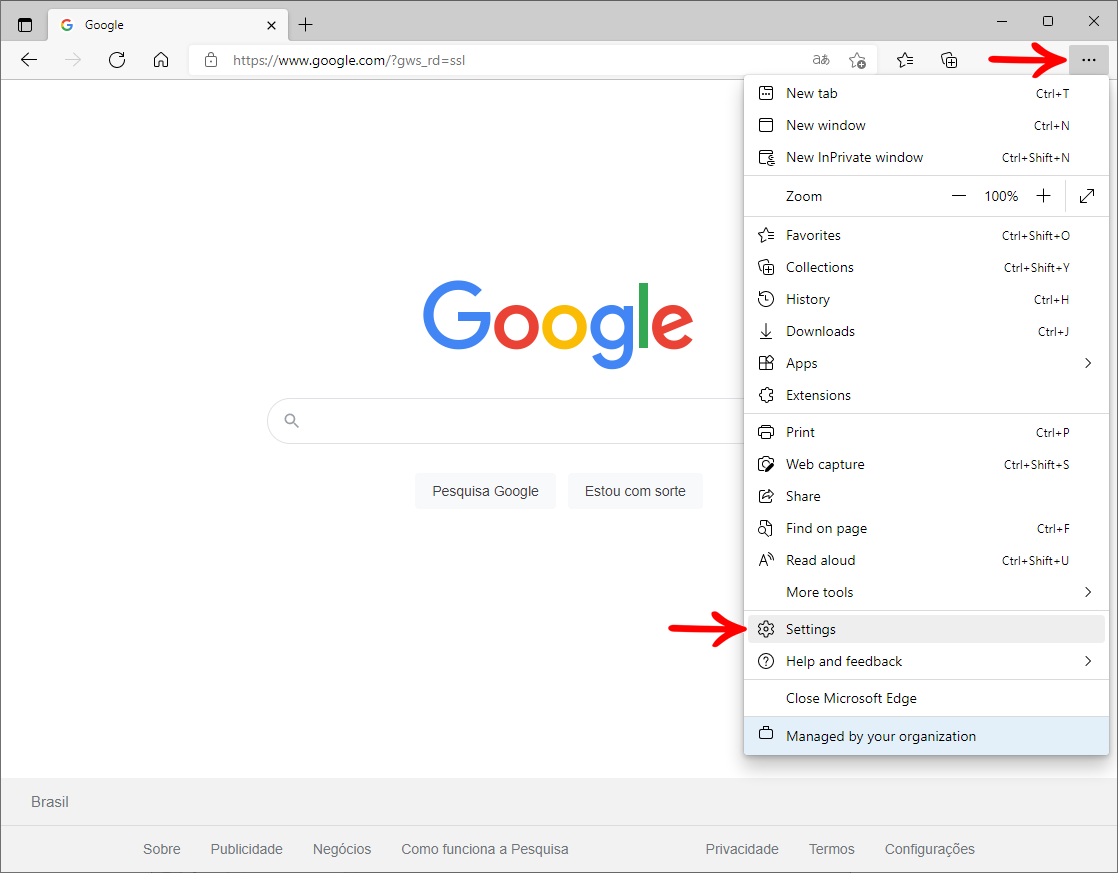
Task: Start Web capture from menu
Action: tap(925, 464)
